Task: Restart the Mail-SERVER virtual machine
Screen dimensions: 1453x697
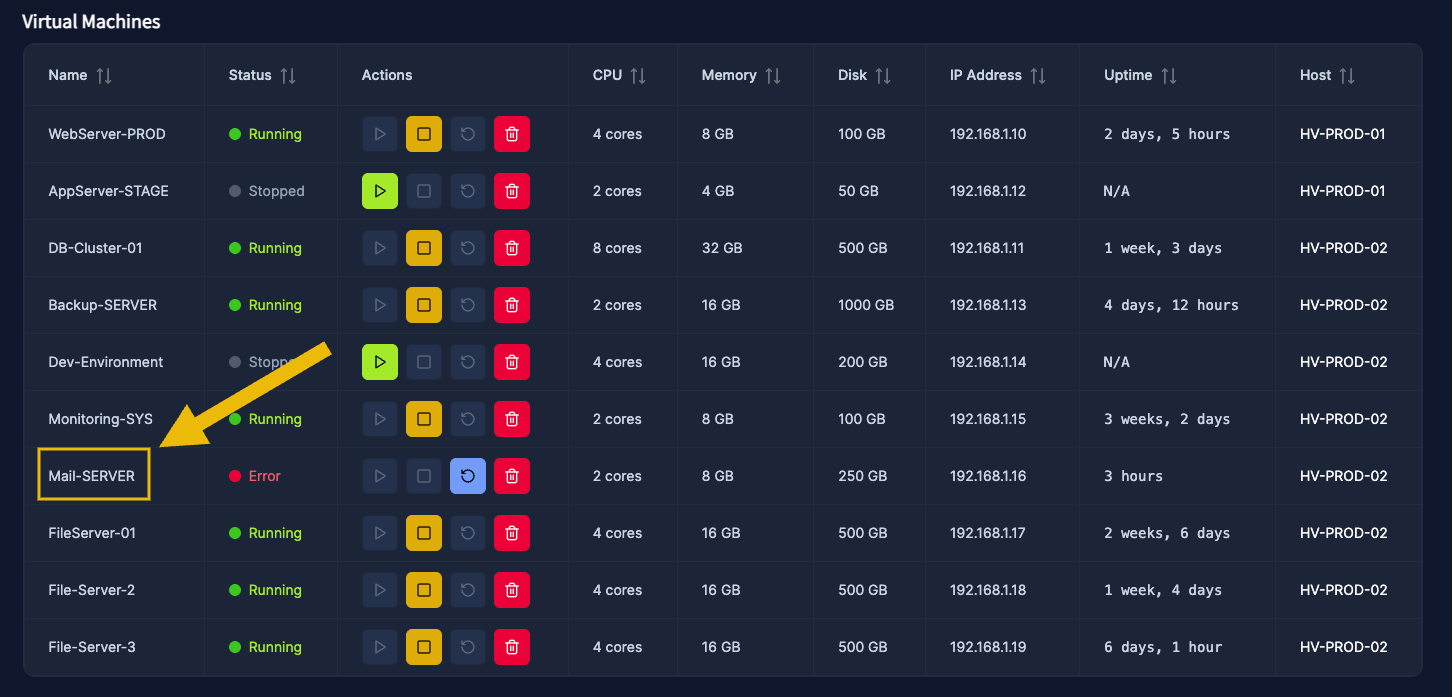Action: click(468, 476)
